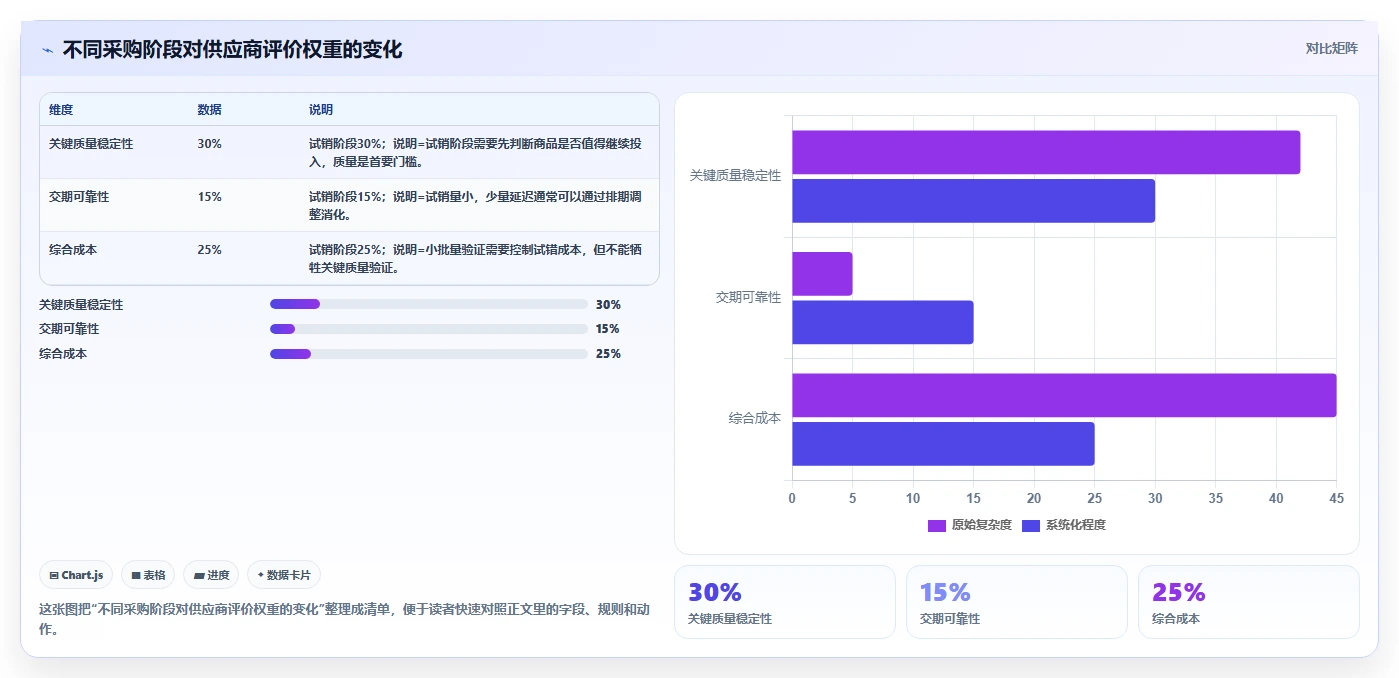Select the 进度 tag chip
This screenshot has height=678, width=1399.
[x=211, y=575]
